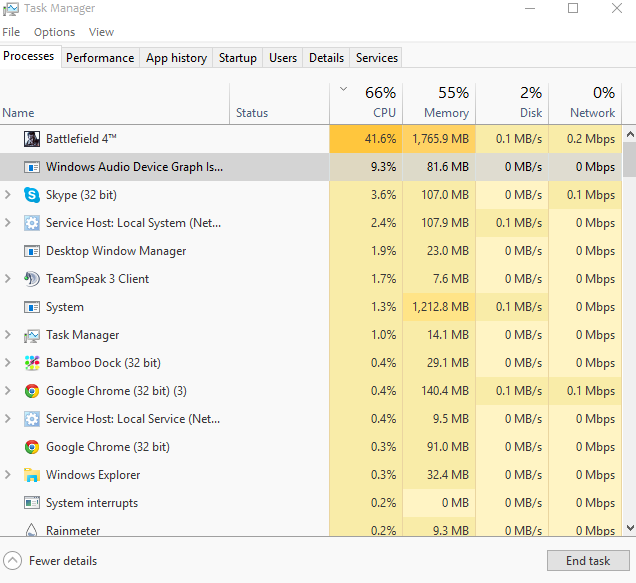
Task: Sort by the Name column header
Action: click(x=115, y=103)
